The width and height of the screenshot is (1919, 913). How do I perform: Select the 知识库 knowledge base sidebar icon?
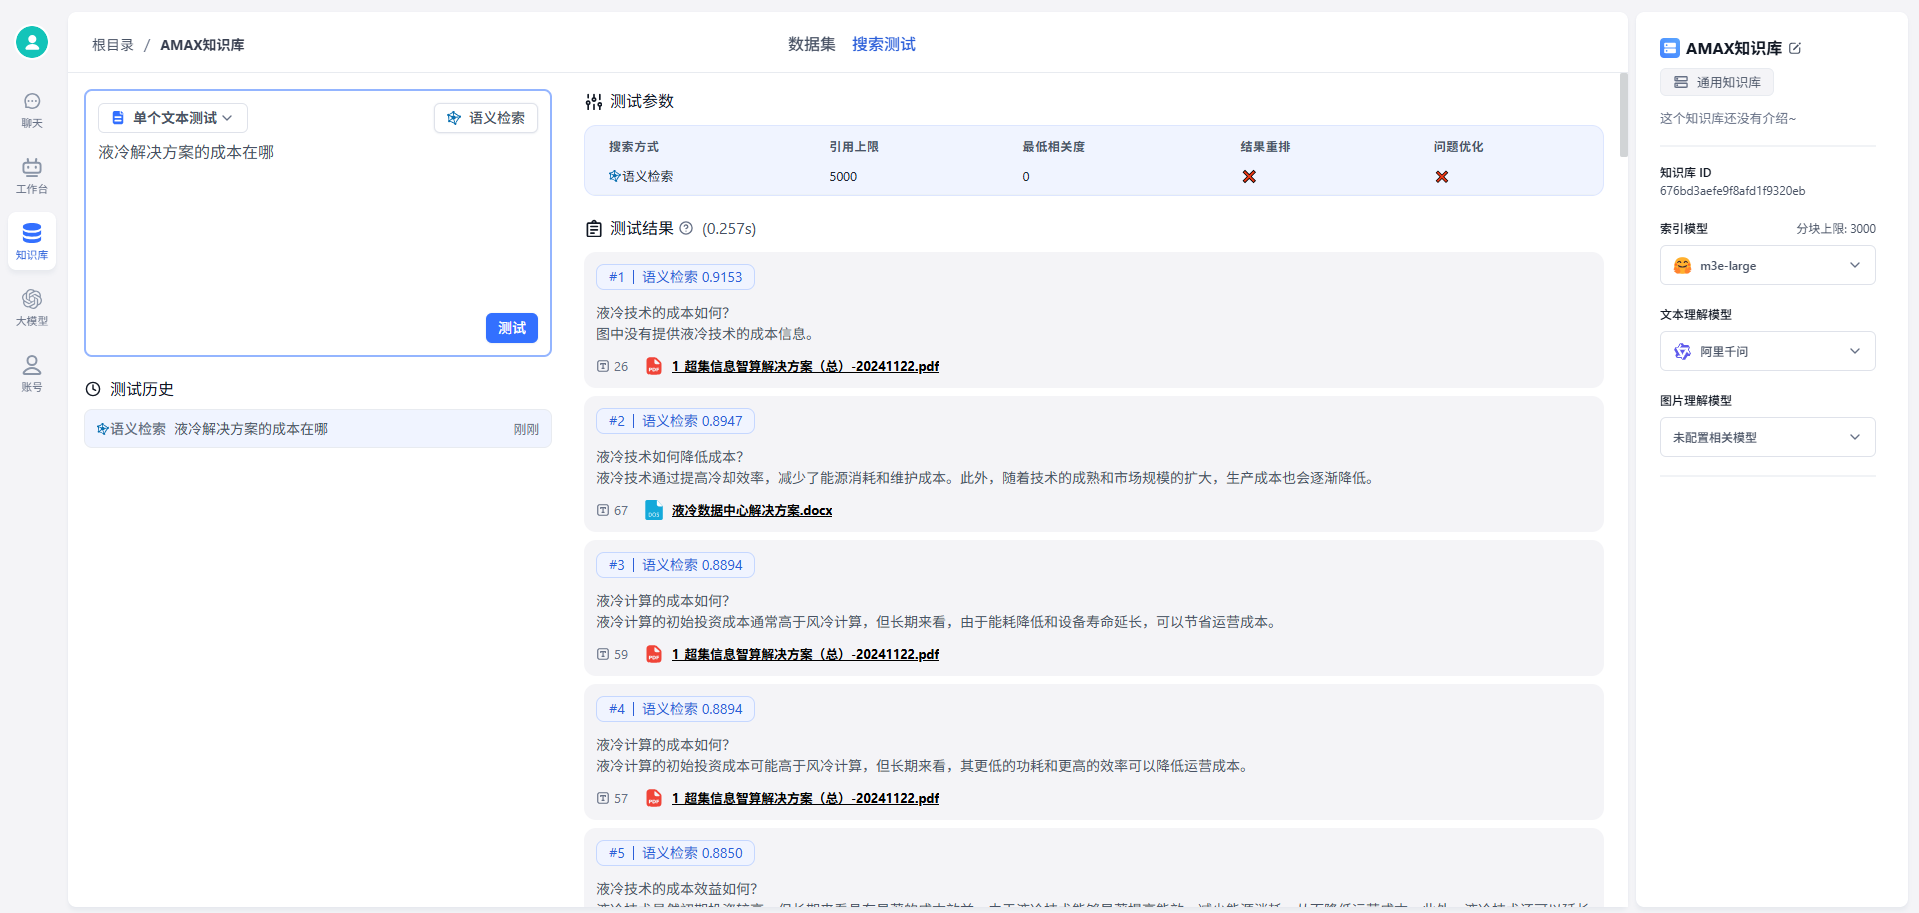(x=32, y=242)
